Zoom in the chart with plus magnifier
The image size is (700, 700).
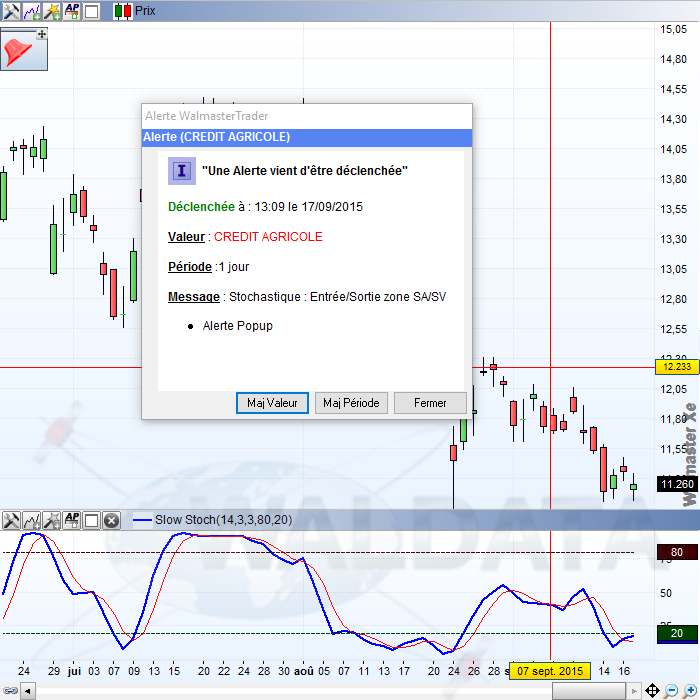[689, 691]
